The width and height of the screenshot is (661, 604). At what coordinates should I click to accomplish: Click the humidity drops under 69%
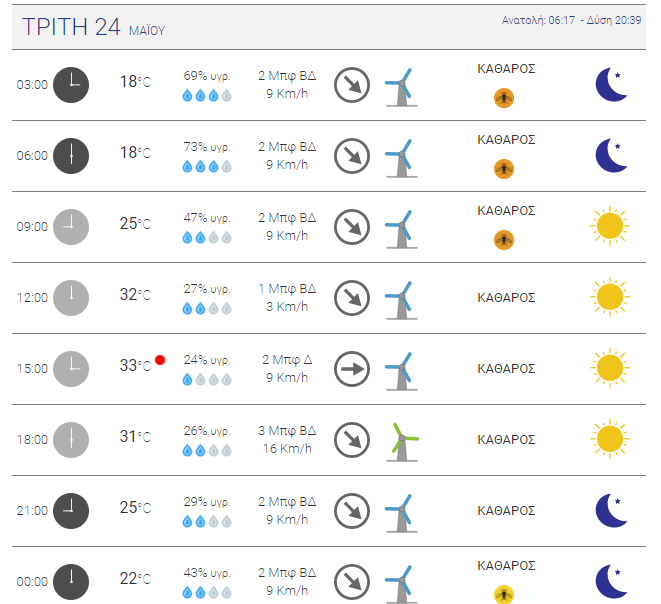[207, 96]
